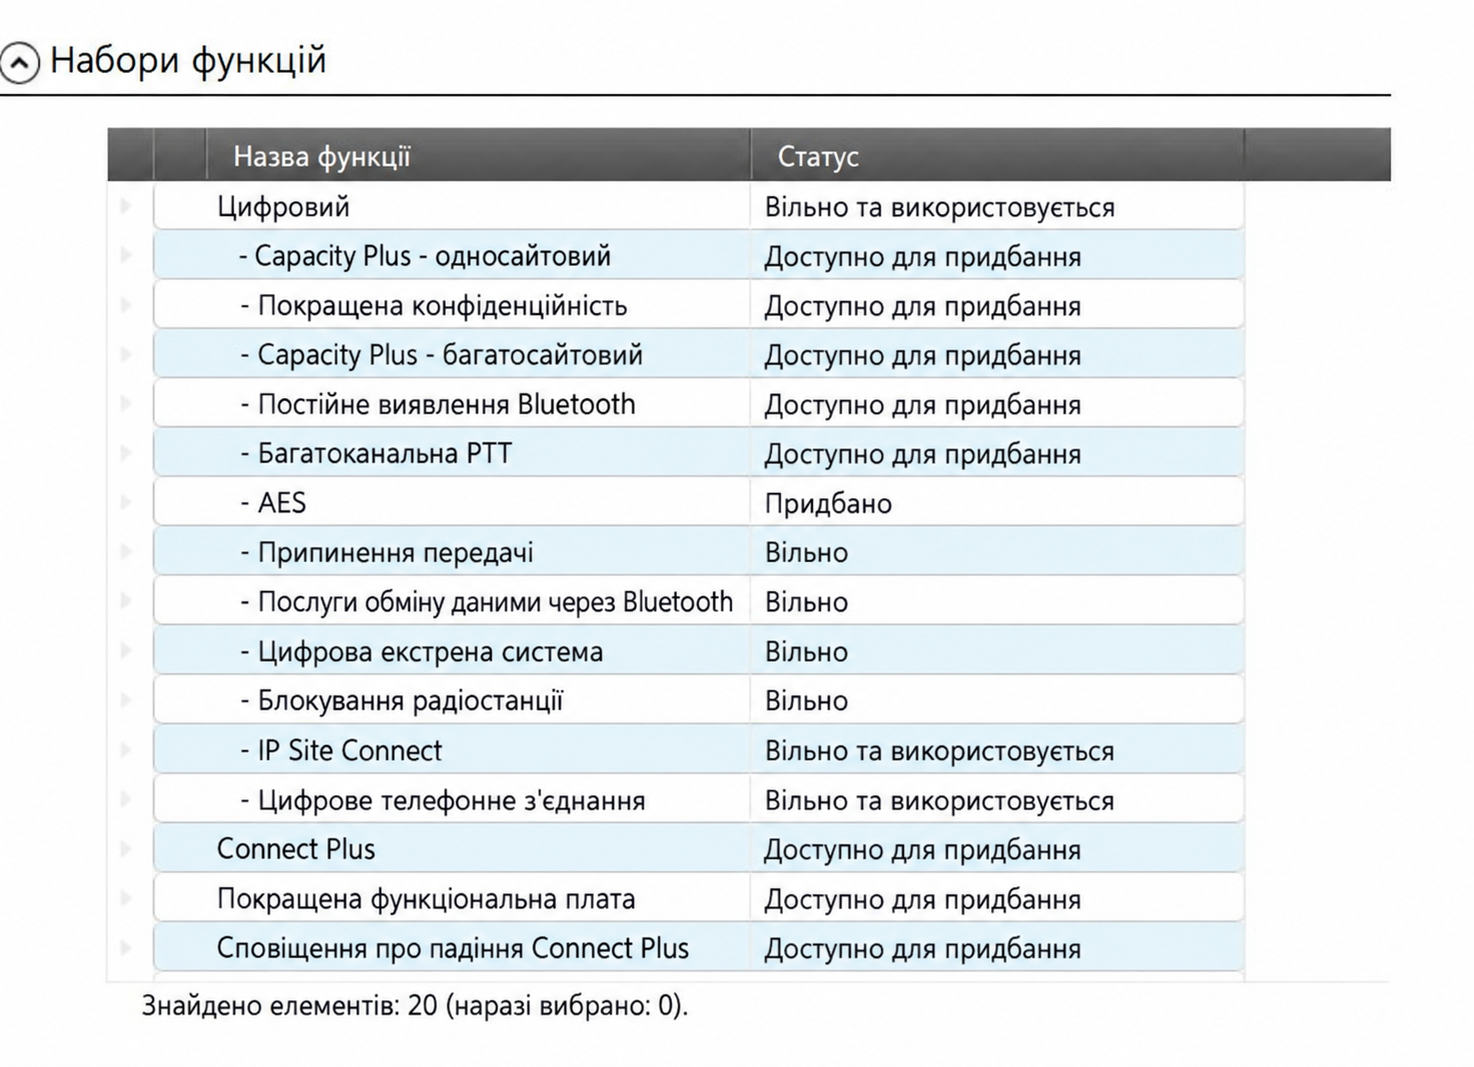Select Припинення передачі feature name
The image size is (1474, 1067).
[x=386, y=553]
